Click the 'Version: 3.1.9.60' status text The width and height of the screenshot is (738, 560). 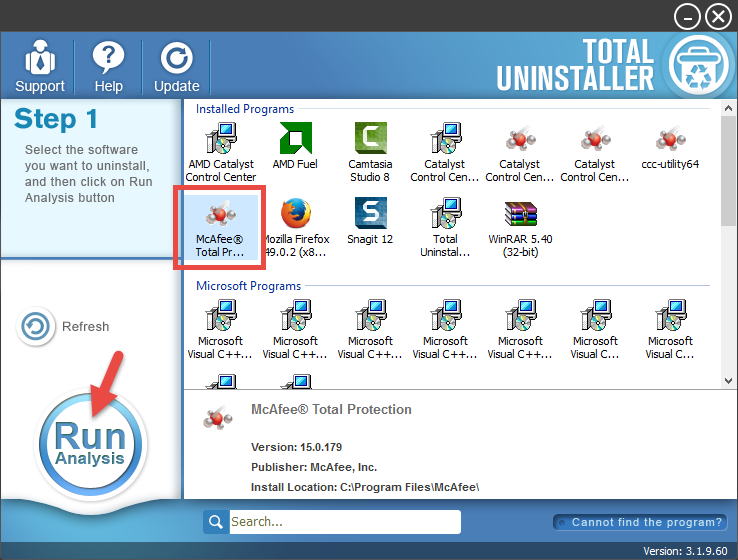pyautogui.click(x=685, y=551)
